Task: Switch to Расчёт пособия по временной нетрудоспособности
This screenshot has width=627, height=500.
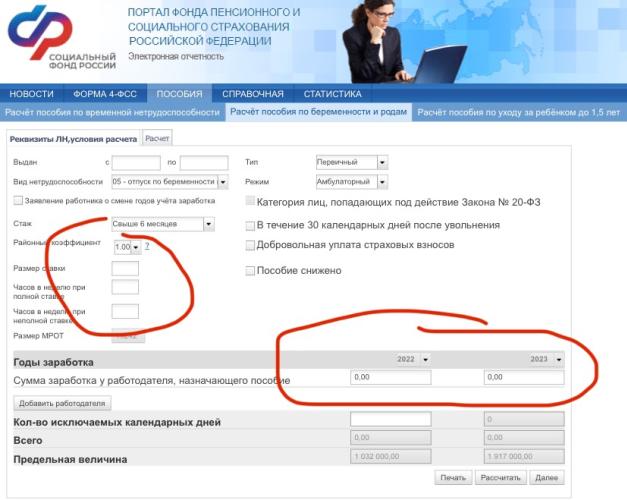Action: [x=112, y=112]
